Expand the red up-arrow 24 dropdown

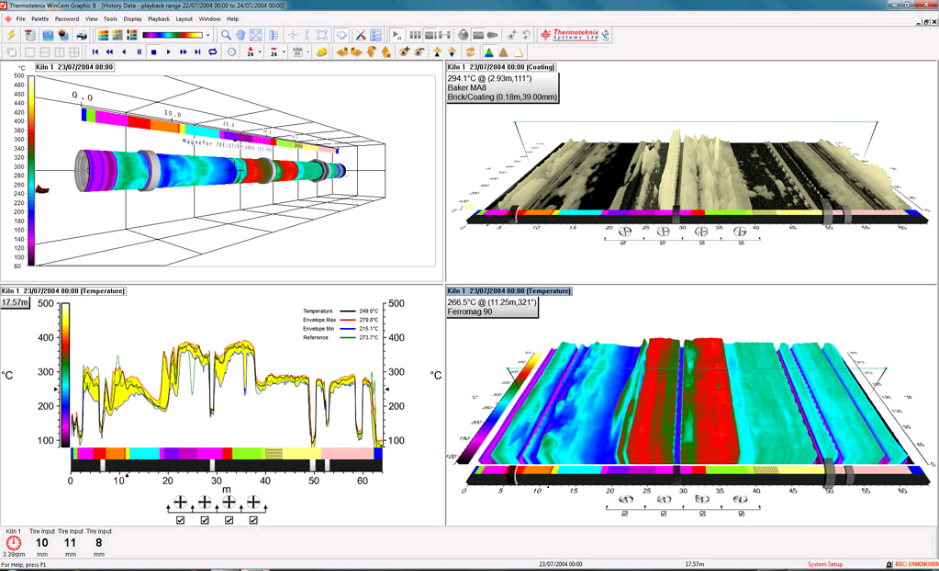click(x=260, y=52)
